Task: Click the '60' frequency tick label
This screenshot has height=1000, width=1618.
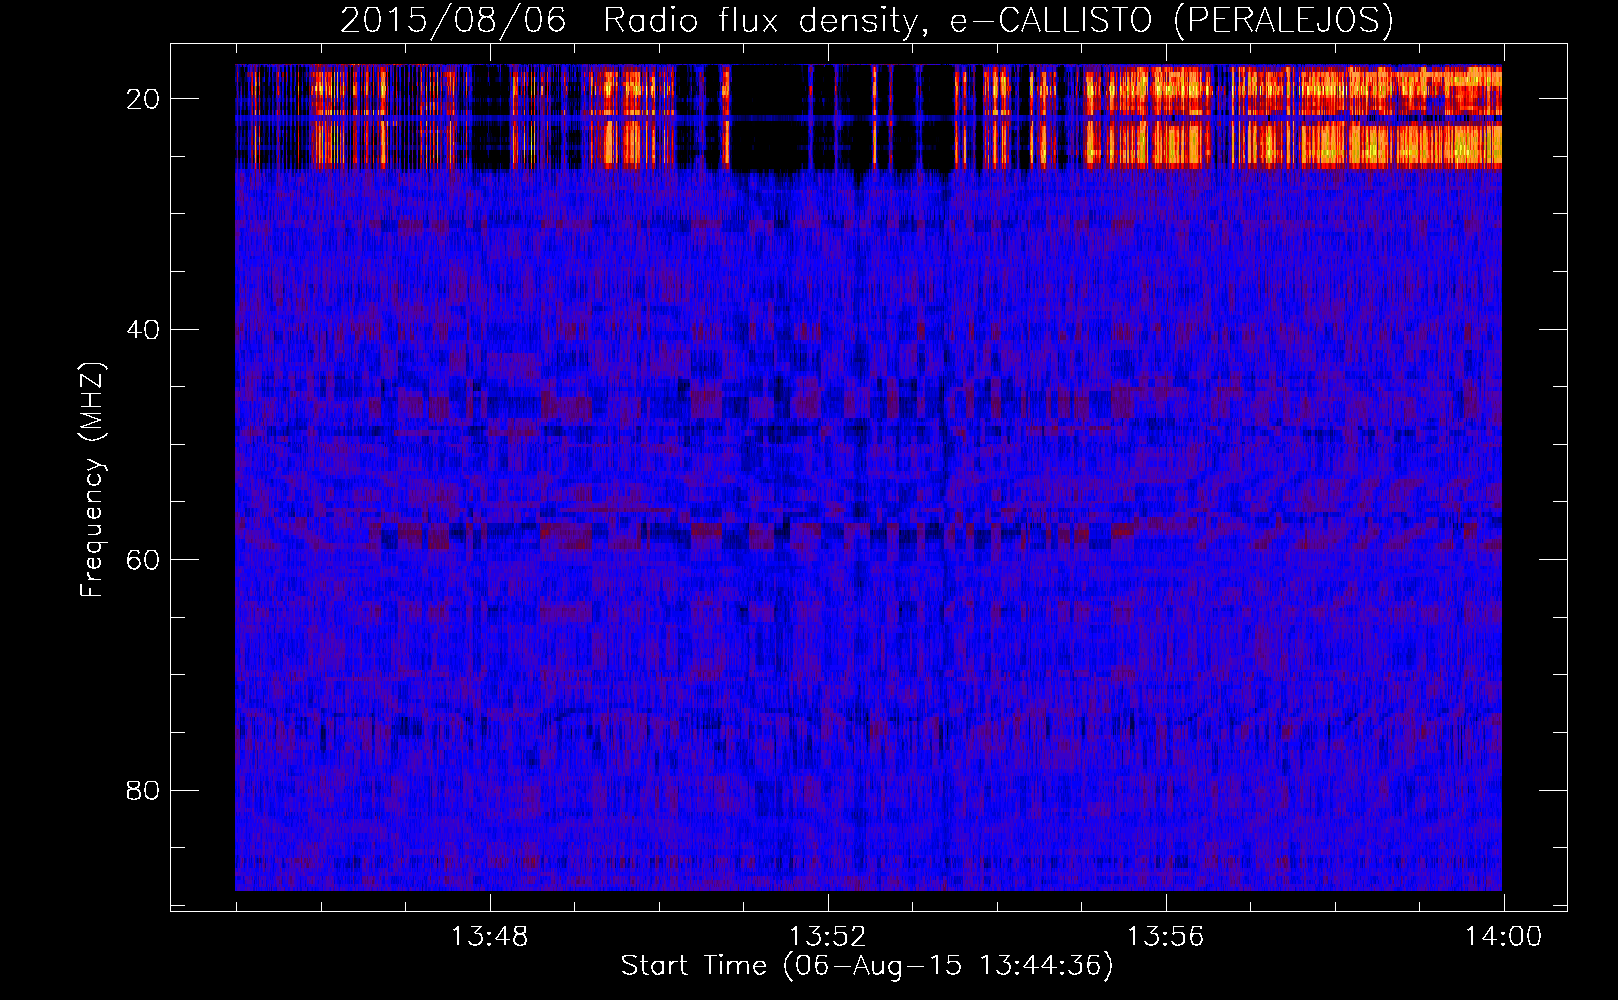Action: point(144,560)
